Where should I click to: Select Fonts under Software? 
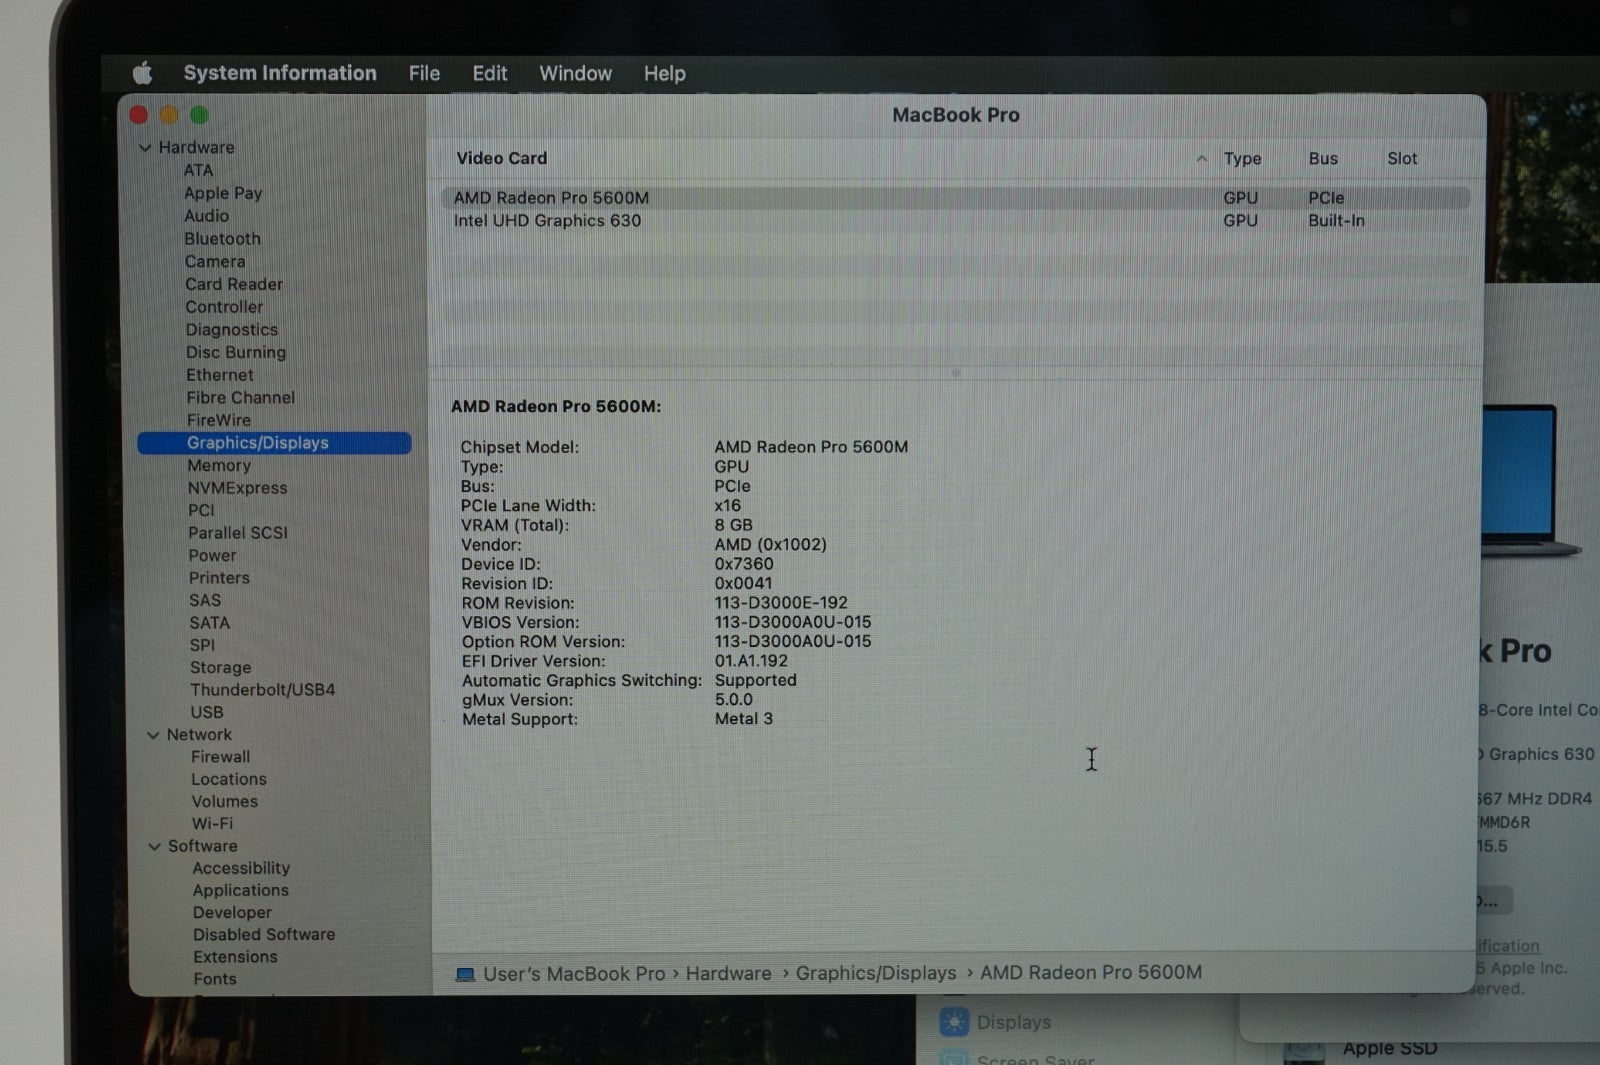pos(215,979)
